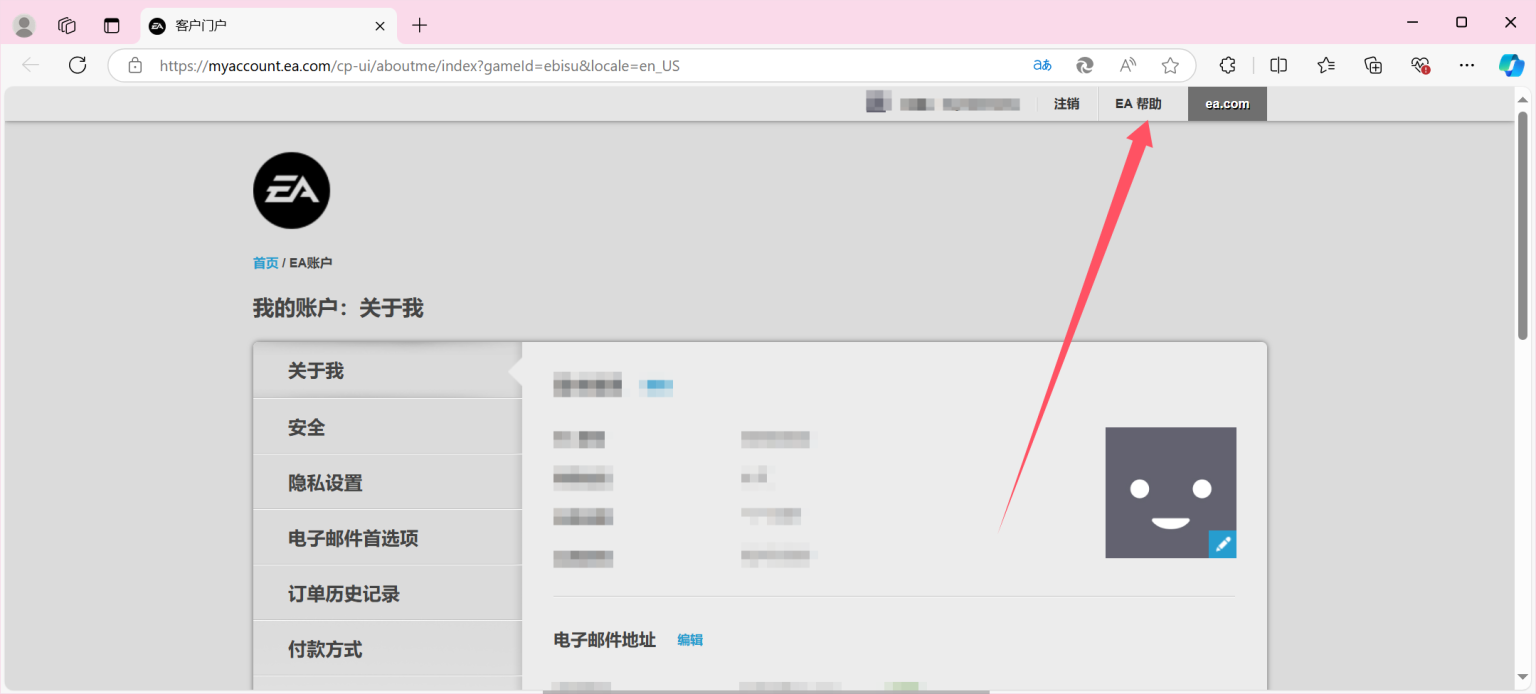Open the browser Extensions icon
The height and width of the screenshot is (694, 1536).
pyautogui.click(x=1227, y=65)
